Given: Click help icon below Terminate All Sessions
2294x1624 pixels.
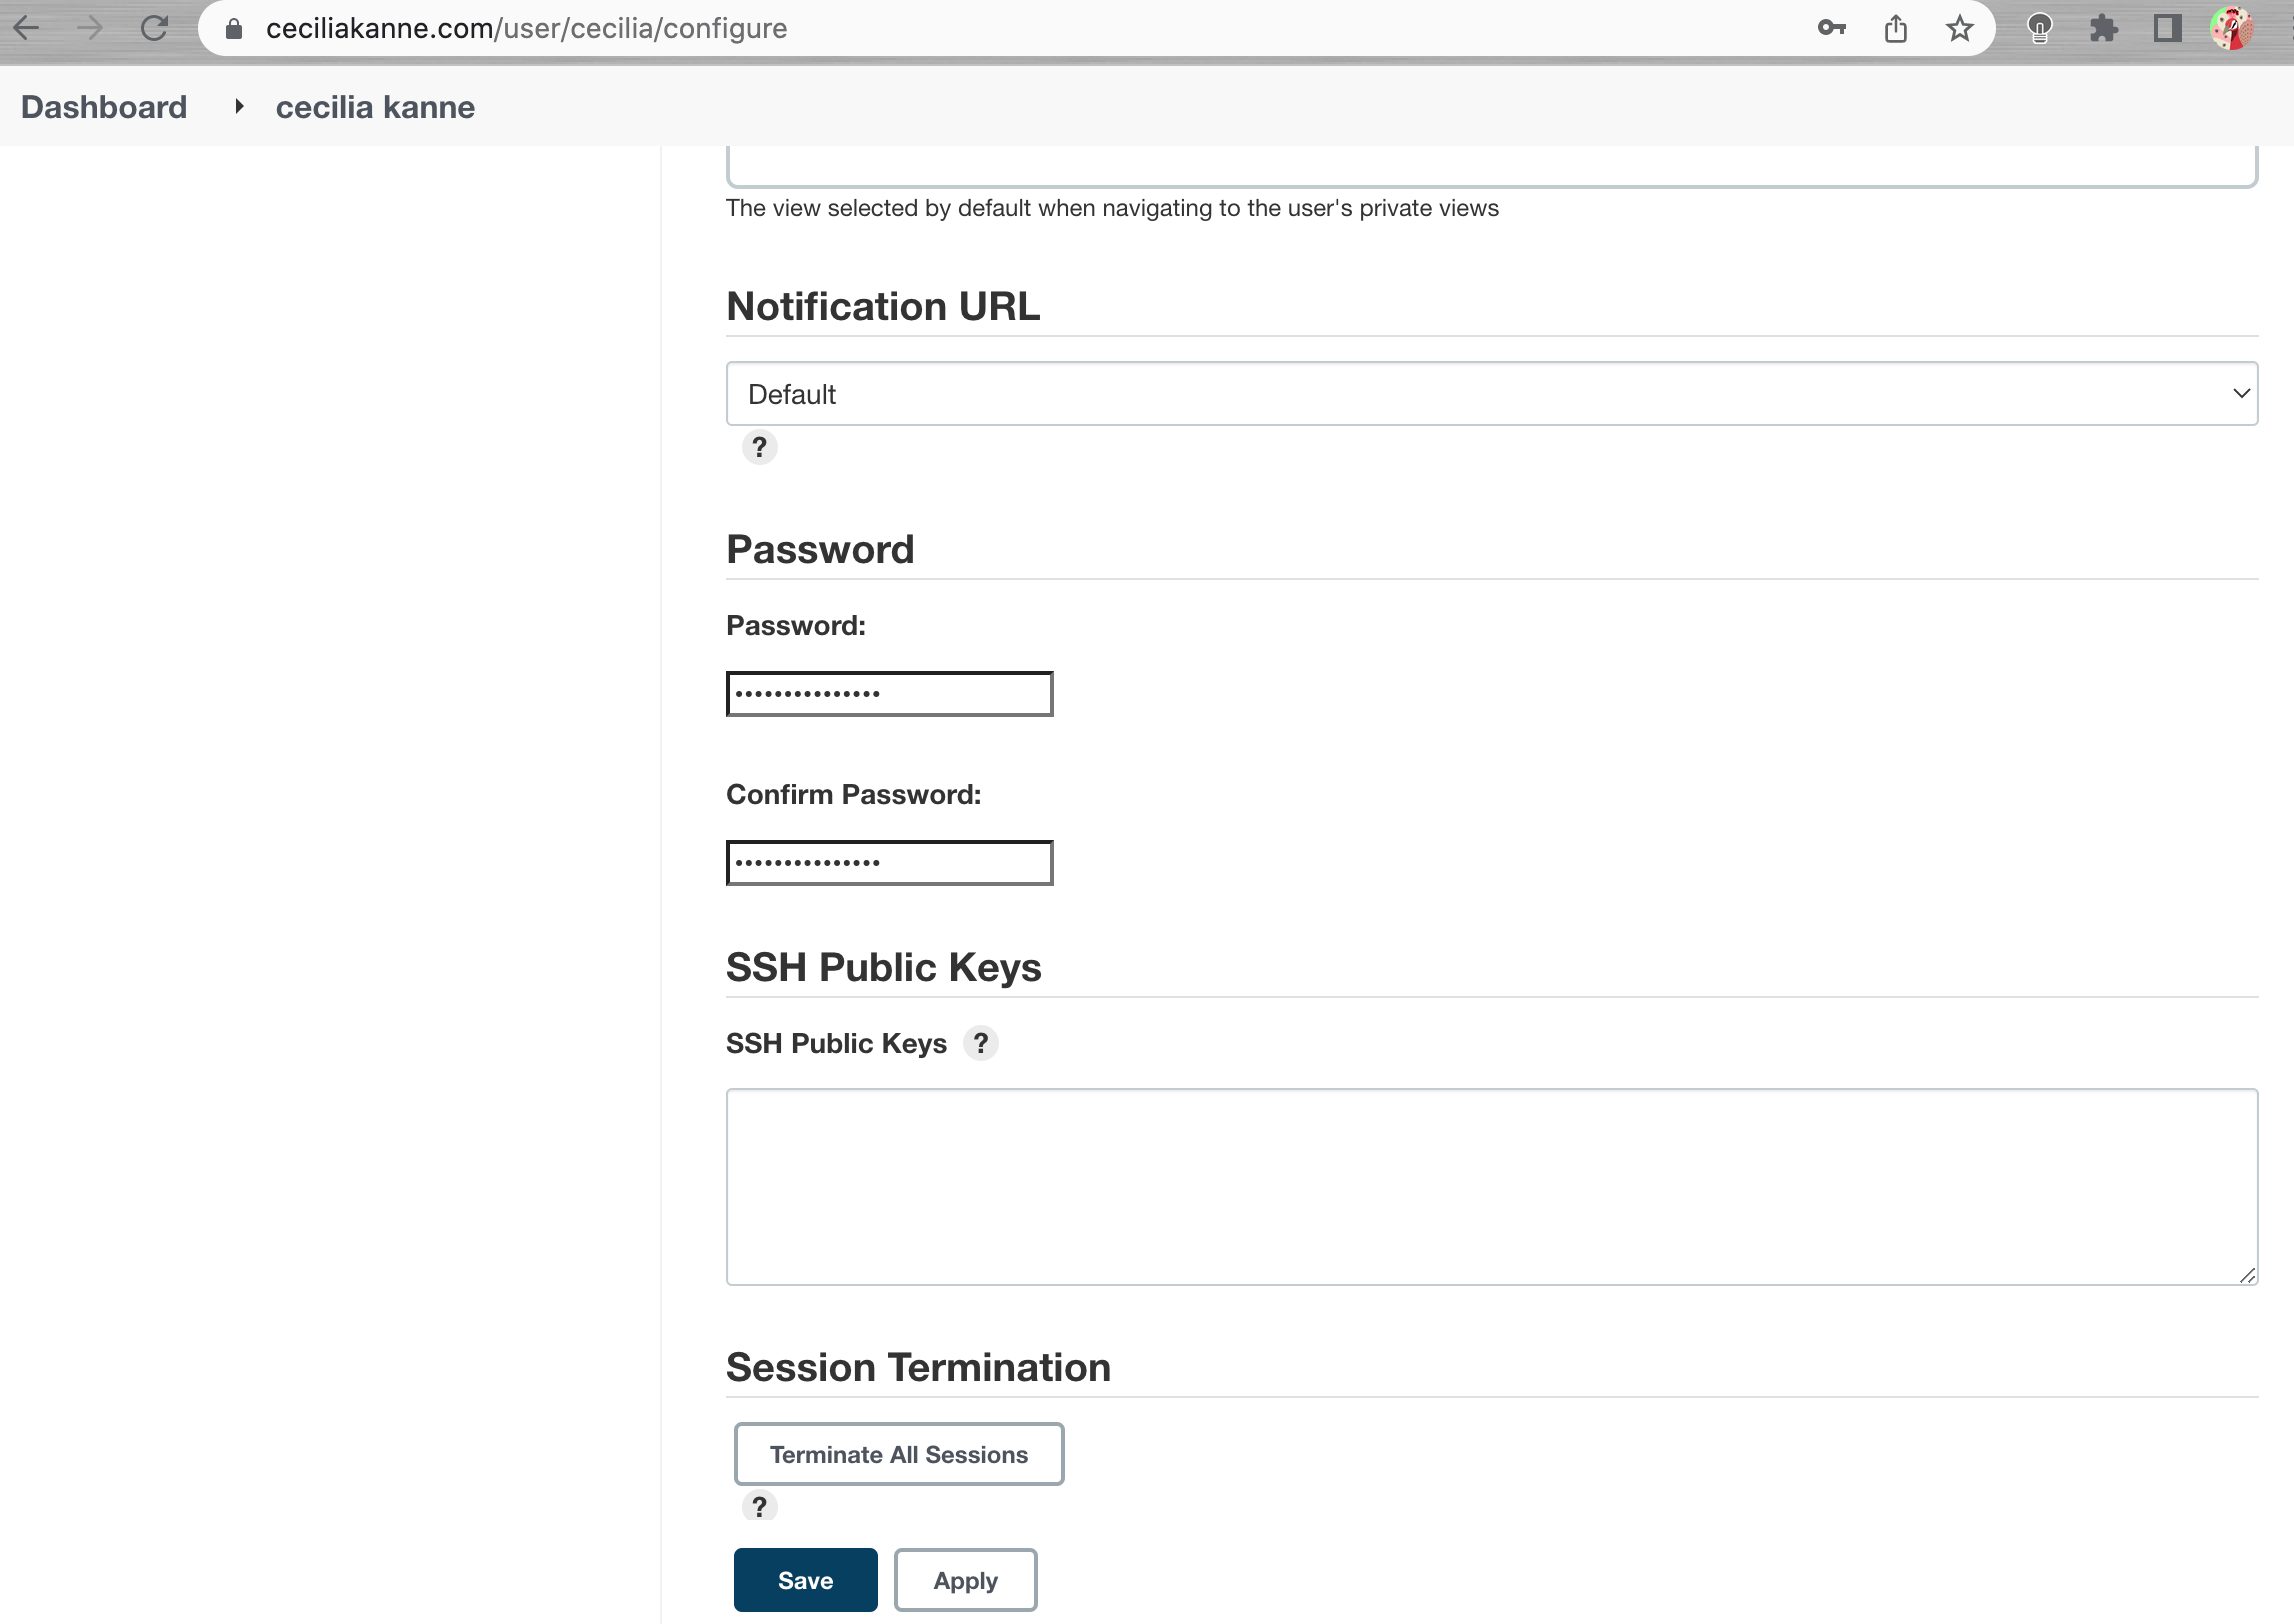Looking at the screenshot, I should pyautogui.click(x=759, y=1506).
